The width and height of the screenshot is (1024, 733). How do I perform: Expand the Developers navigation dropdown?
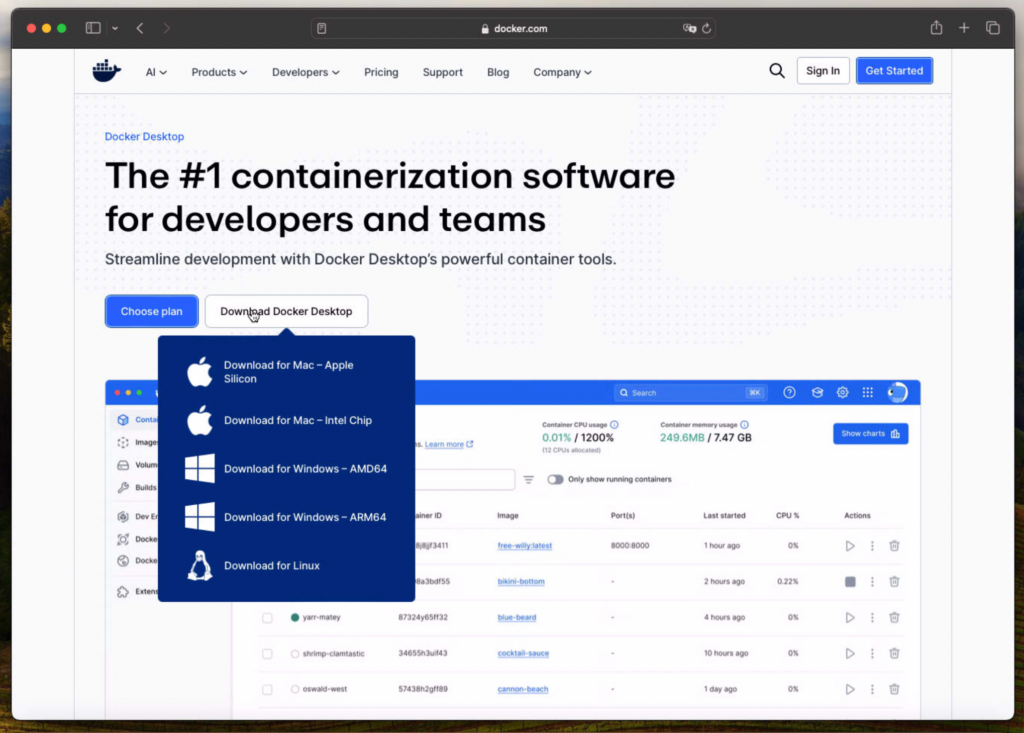[x=306, y=72]
